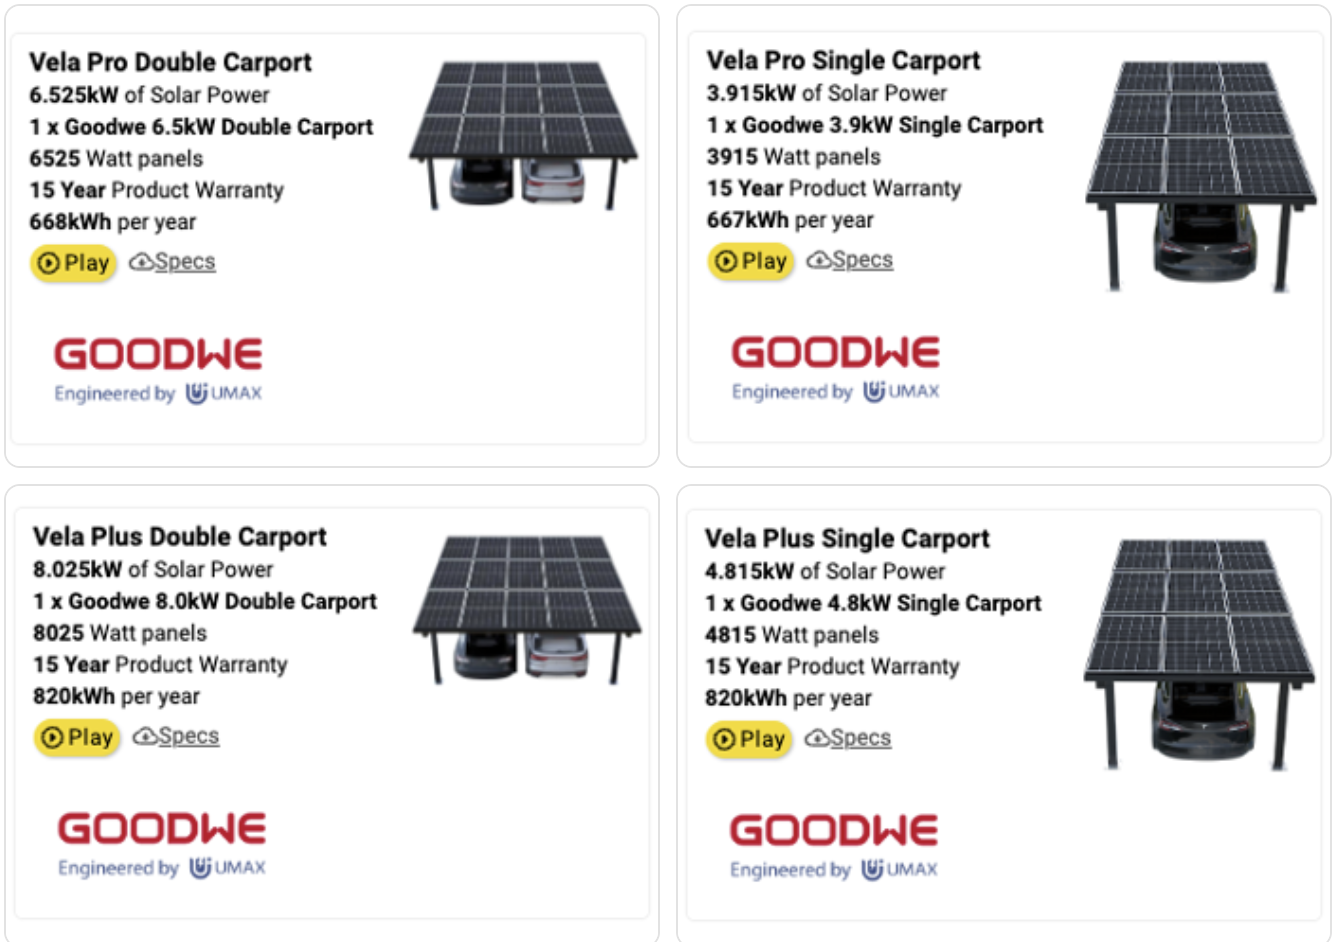Open Specs for Vela Pro Double Carport
Screen dimensions: 1338x942
point(172,262)
